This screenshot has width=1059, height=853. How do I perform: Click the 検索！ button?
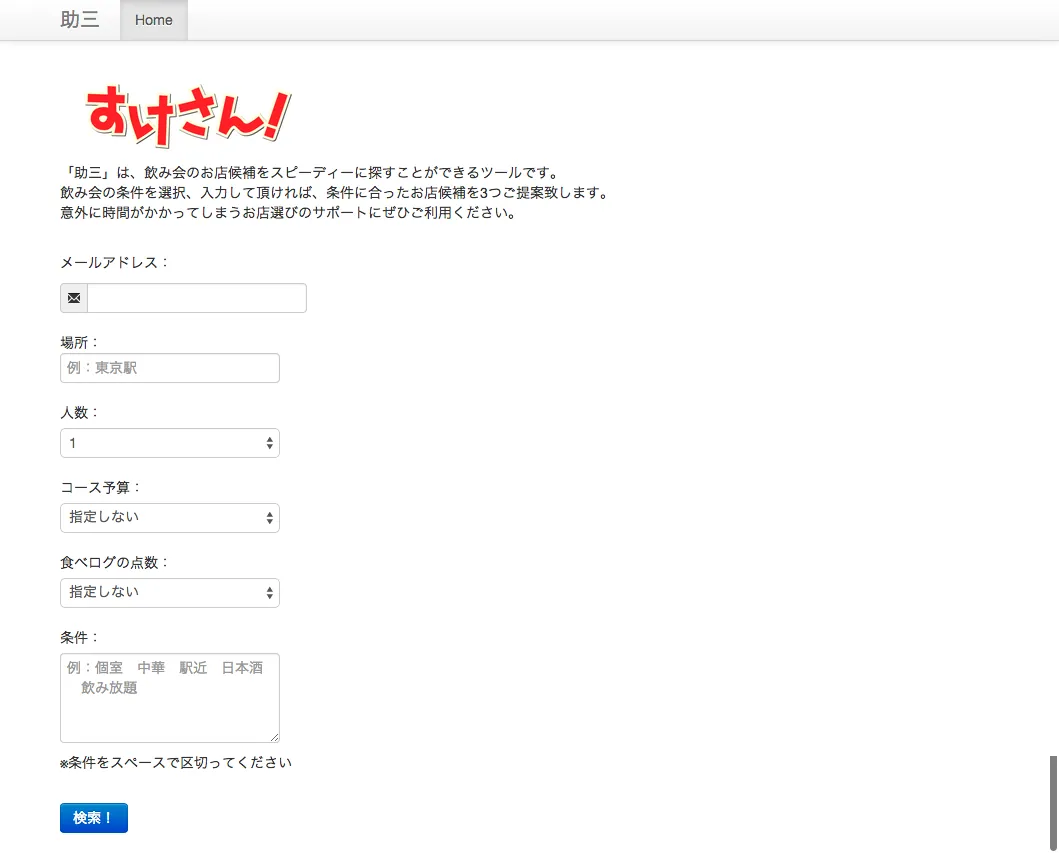tap(94, 818)
